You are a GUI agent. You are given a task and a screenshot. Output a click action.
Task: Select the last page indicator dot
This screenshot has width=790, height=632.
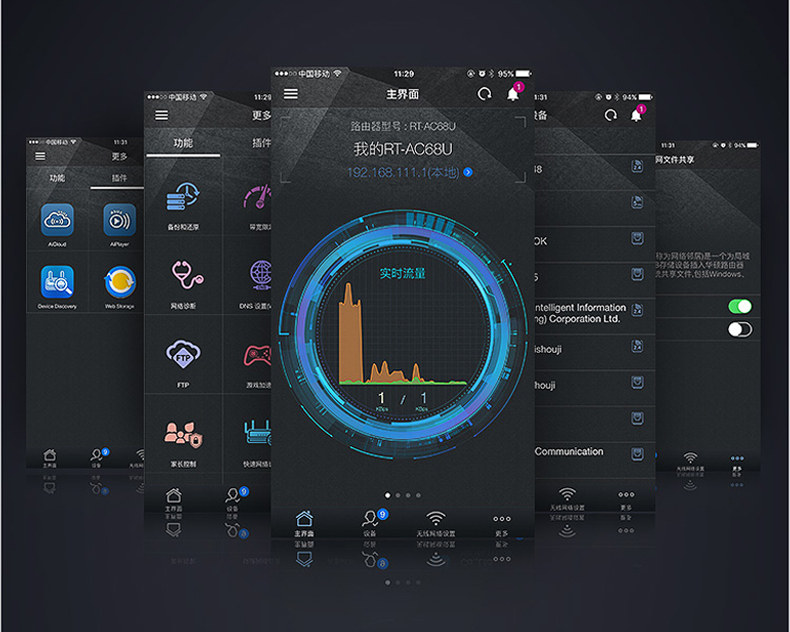pyautogui.click(x=418, y=495)
